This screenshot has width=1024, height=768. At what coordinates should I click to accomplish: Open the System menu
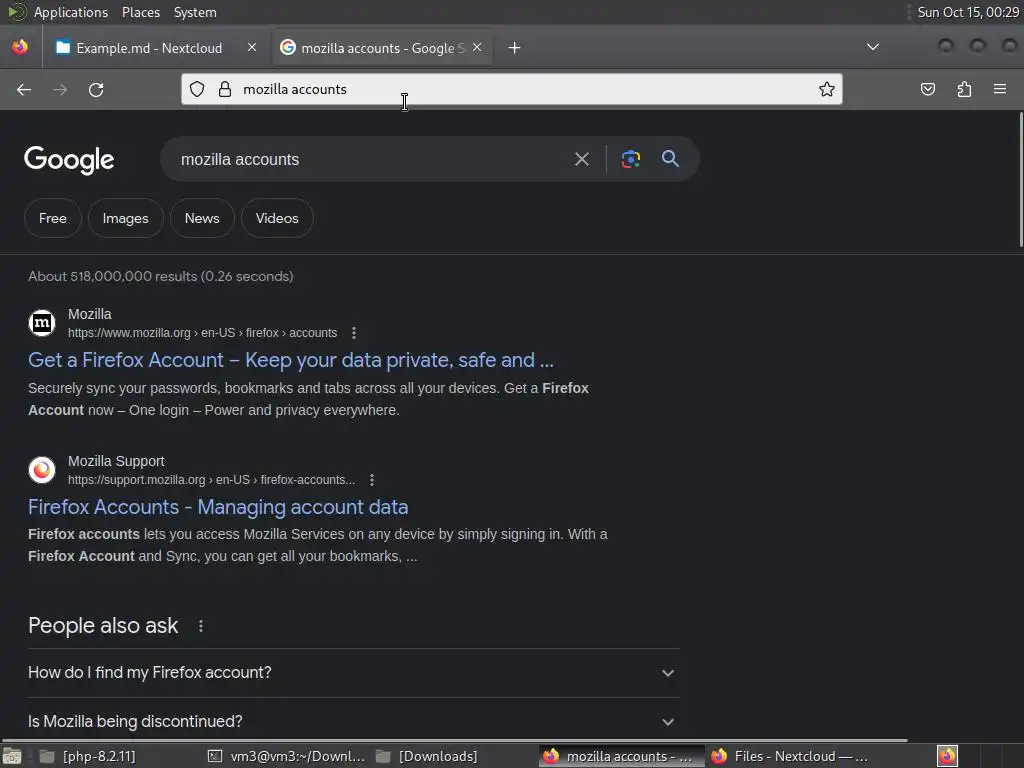[x=195, y=12]
